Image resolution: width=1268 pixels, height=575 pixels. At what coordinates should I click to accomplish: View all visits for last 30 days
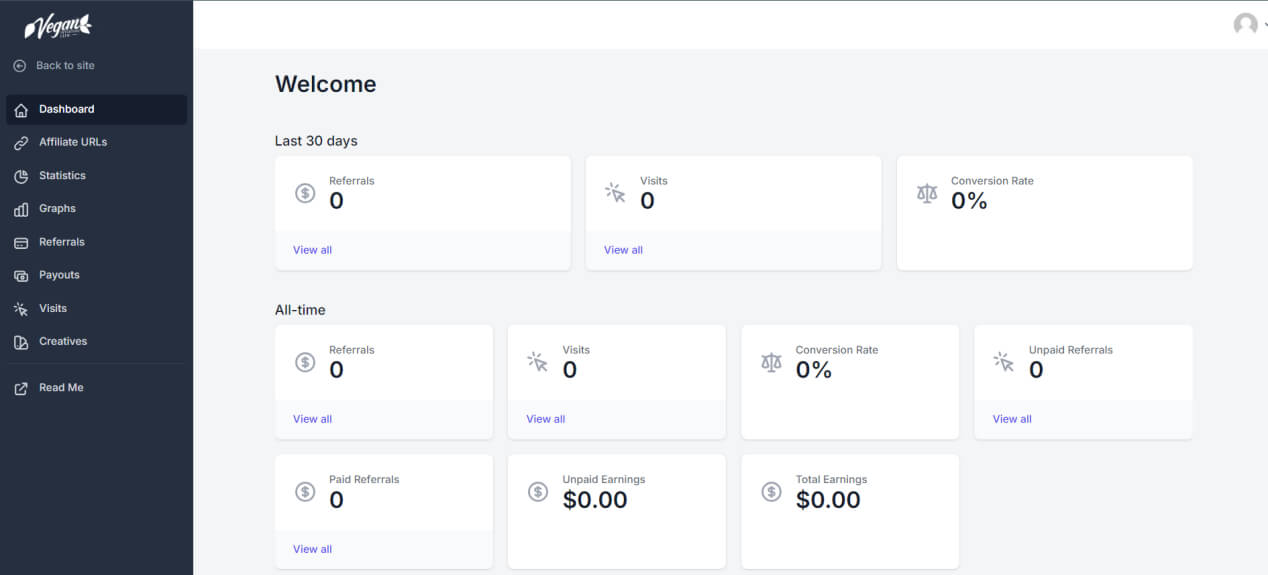click(x=623, y=250)
